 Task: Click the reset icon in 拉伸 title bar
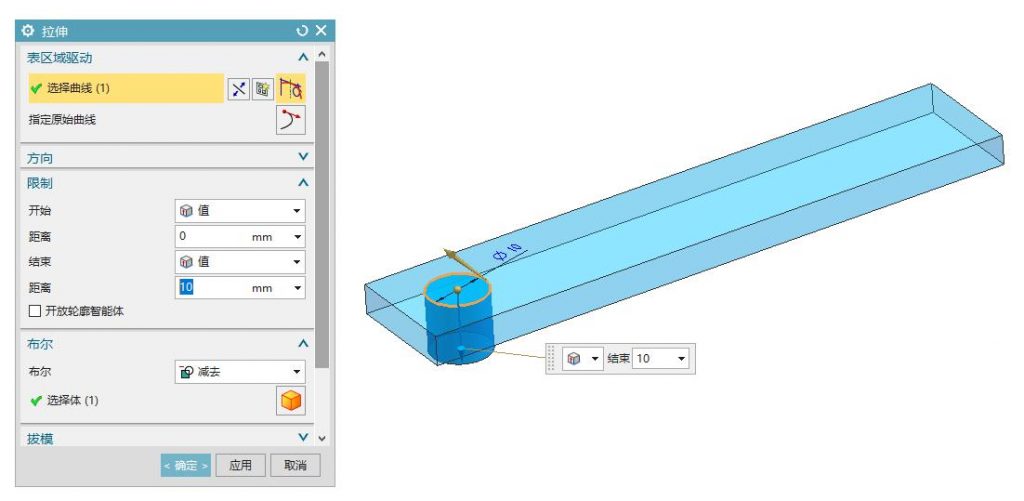point(302,31)
